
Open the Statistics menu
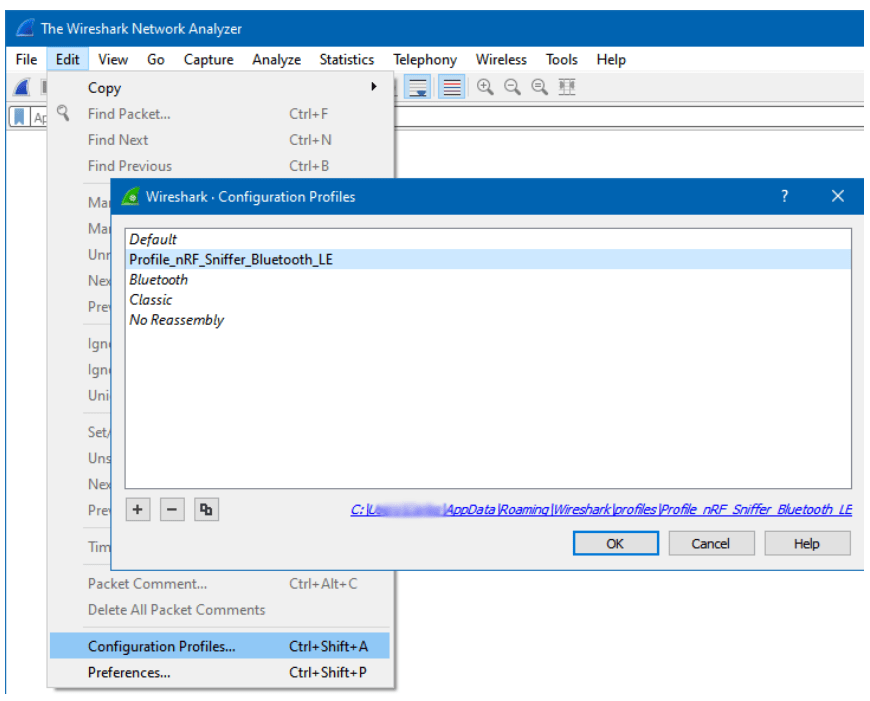point(346,60)
